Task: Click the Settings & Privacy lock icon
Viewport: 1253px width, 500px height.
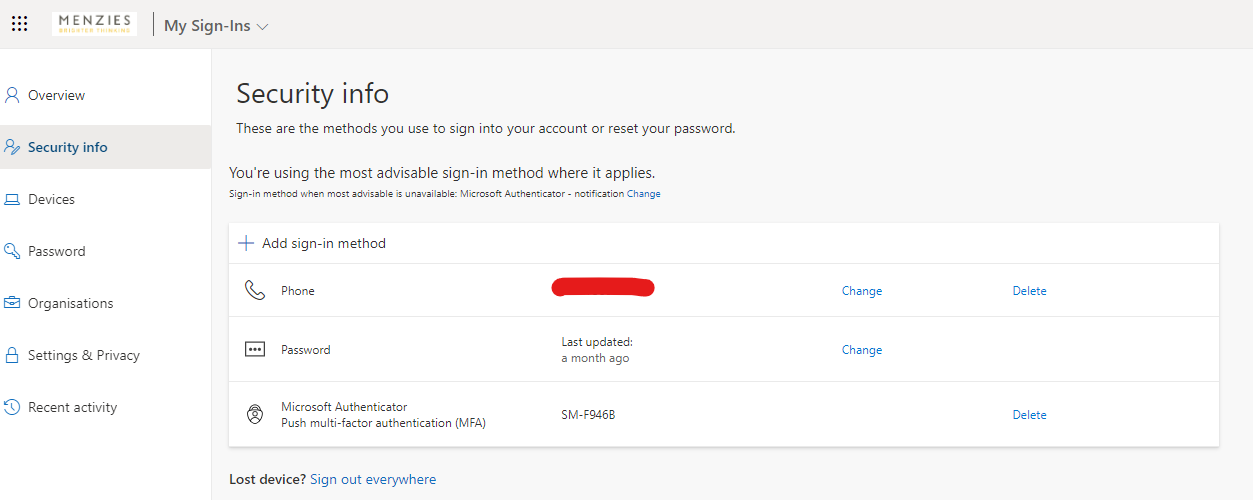Action: (12, 355)
